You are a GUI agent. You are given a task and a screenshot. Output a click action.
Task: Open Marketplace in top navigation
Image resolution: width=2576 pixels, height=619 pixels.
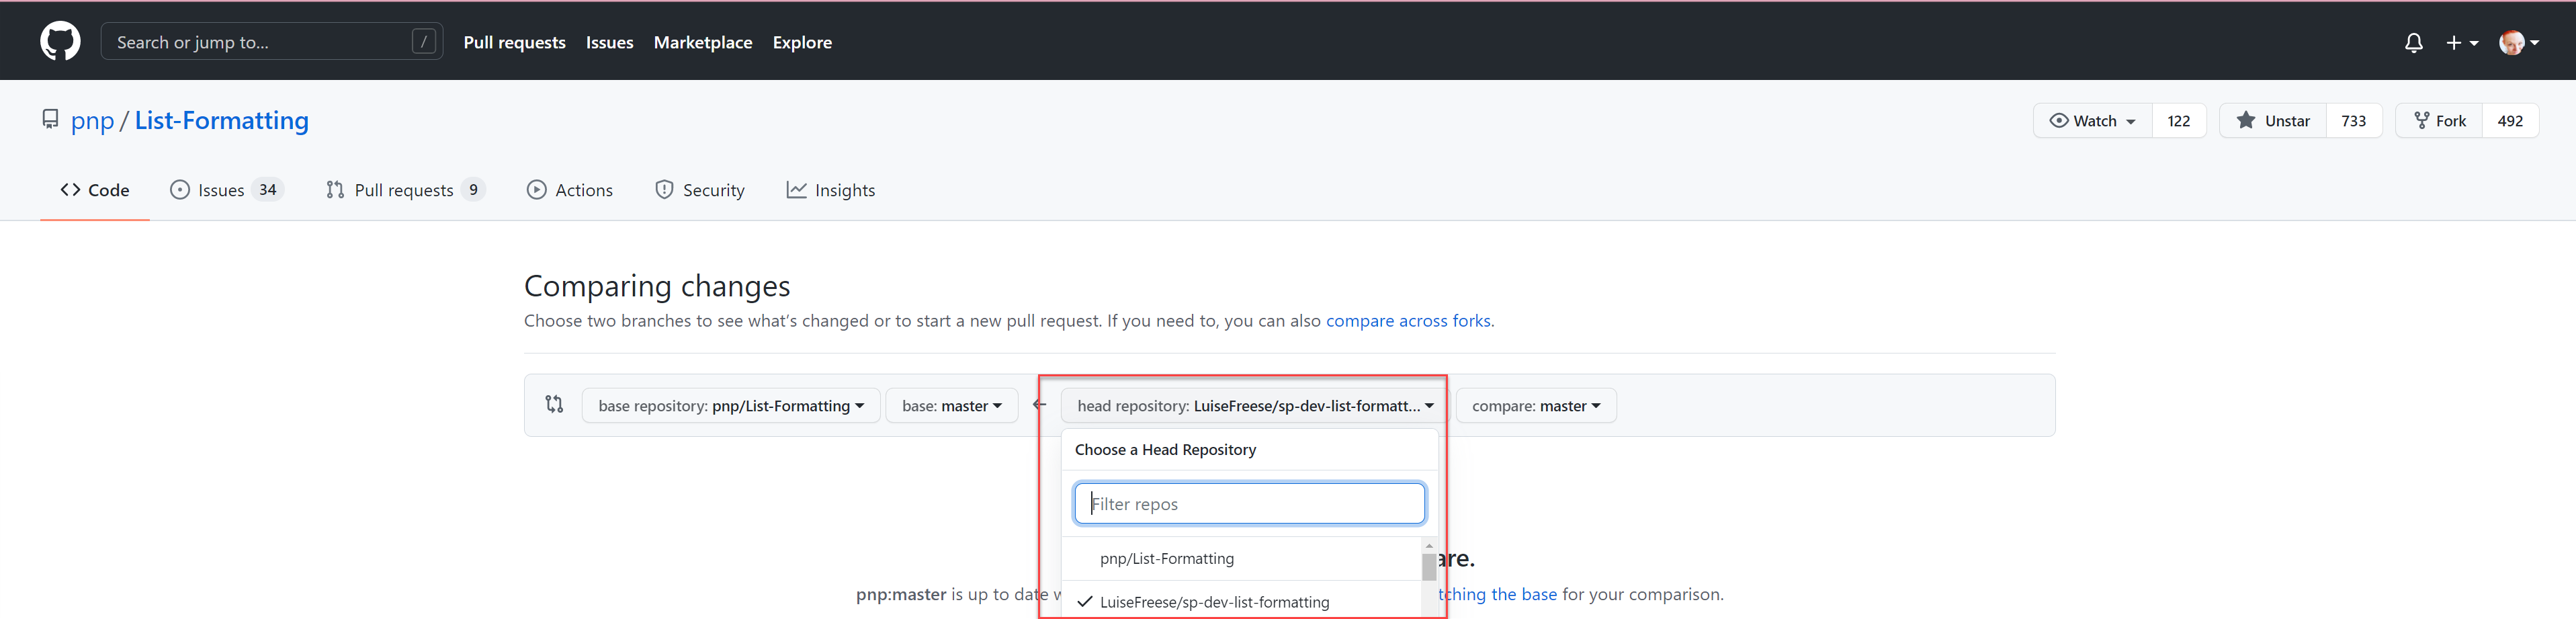(x=702, y=42)
